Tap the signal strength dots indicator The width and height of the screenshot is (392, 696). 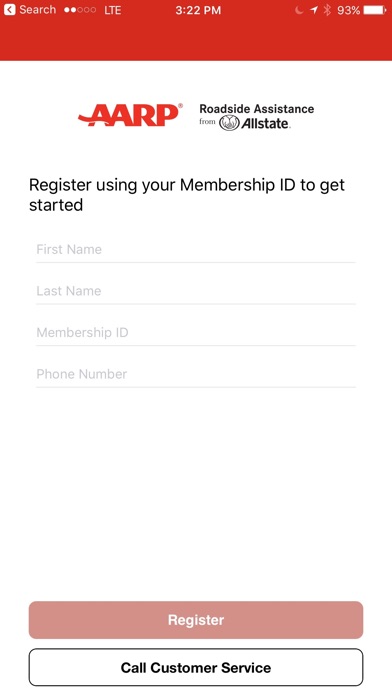(80, 10)
